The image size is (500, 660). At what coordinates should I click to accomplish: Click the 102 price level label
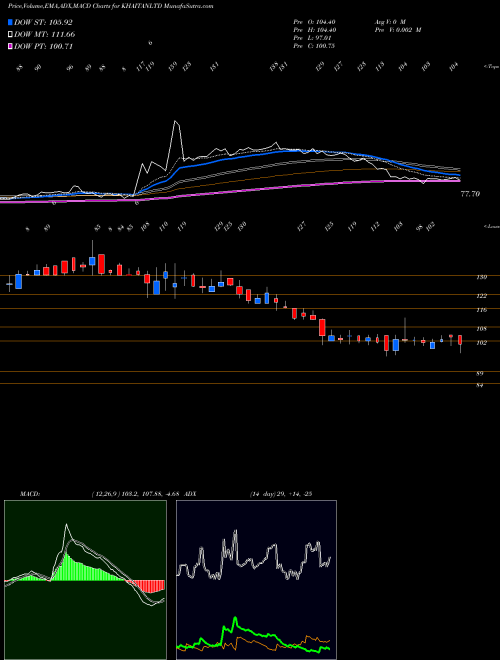[x=481, y=343]
